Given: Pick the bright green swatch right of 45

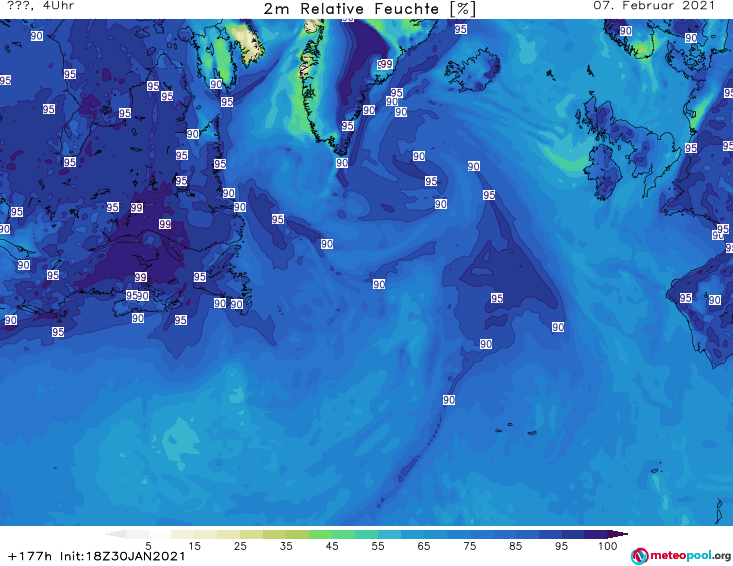Looking at the screenshot, I should (x=343, y=534).
